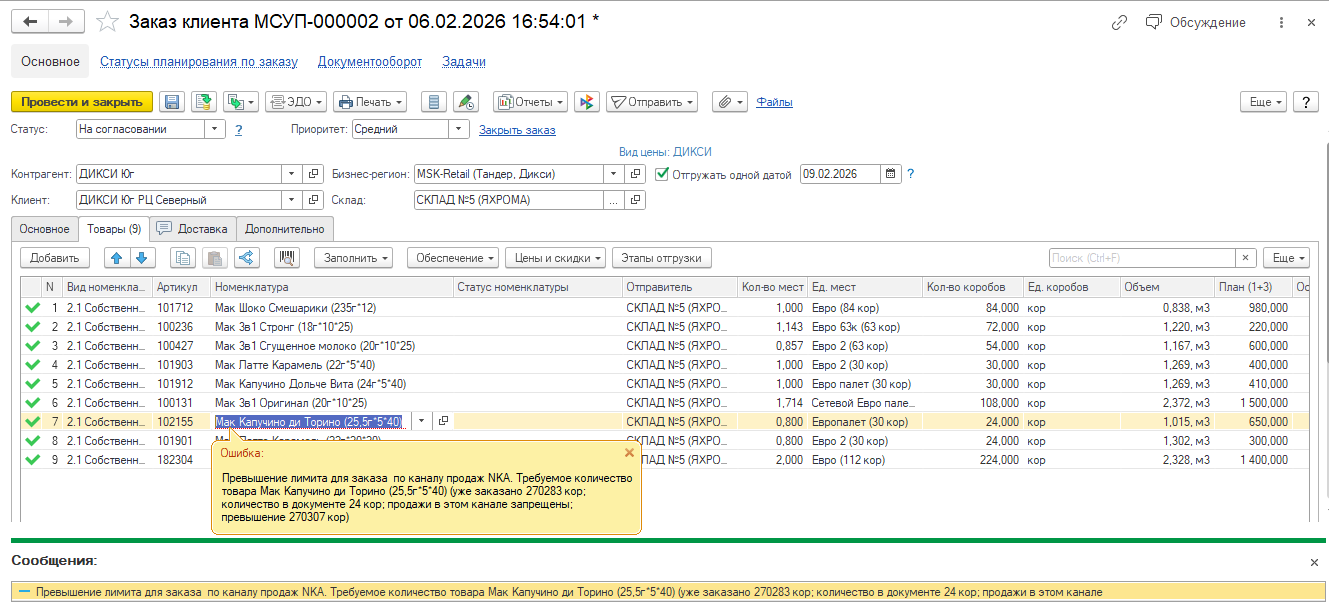Open the 'Цены и скидки' dropdown

click(x=555, y=258)
